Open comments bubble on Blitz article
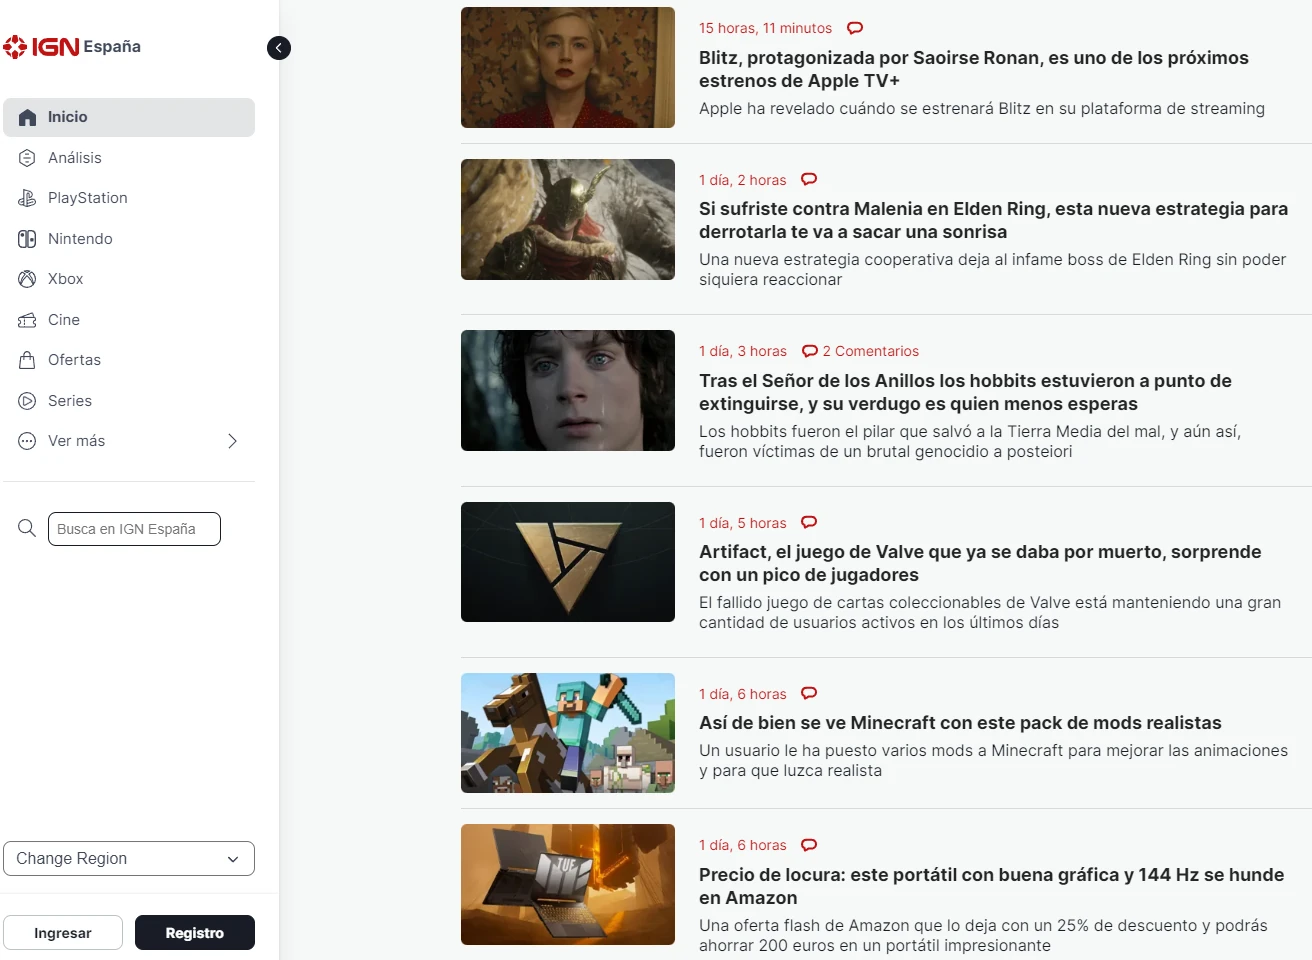The height and width of the screenshot is (960, 1312). pyautogui.click(x=855, y=28)
